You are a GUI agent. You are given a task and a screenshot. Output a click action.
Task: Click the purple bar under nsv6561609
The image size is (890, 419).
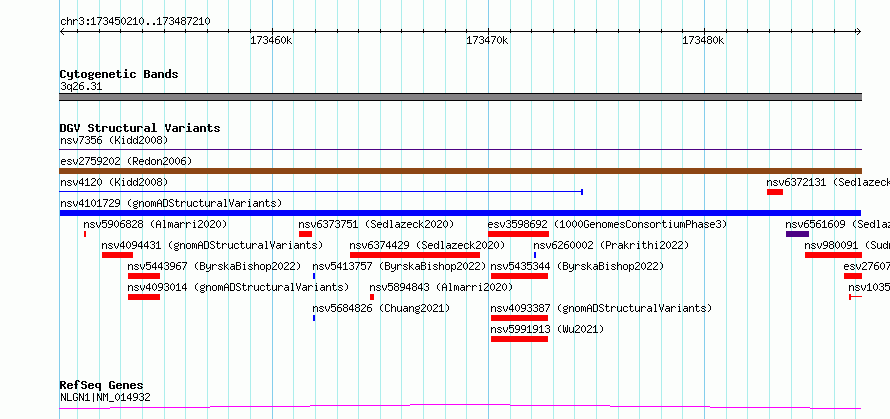coord(797,234)
